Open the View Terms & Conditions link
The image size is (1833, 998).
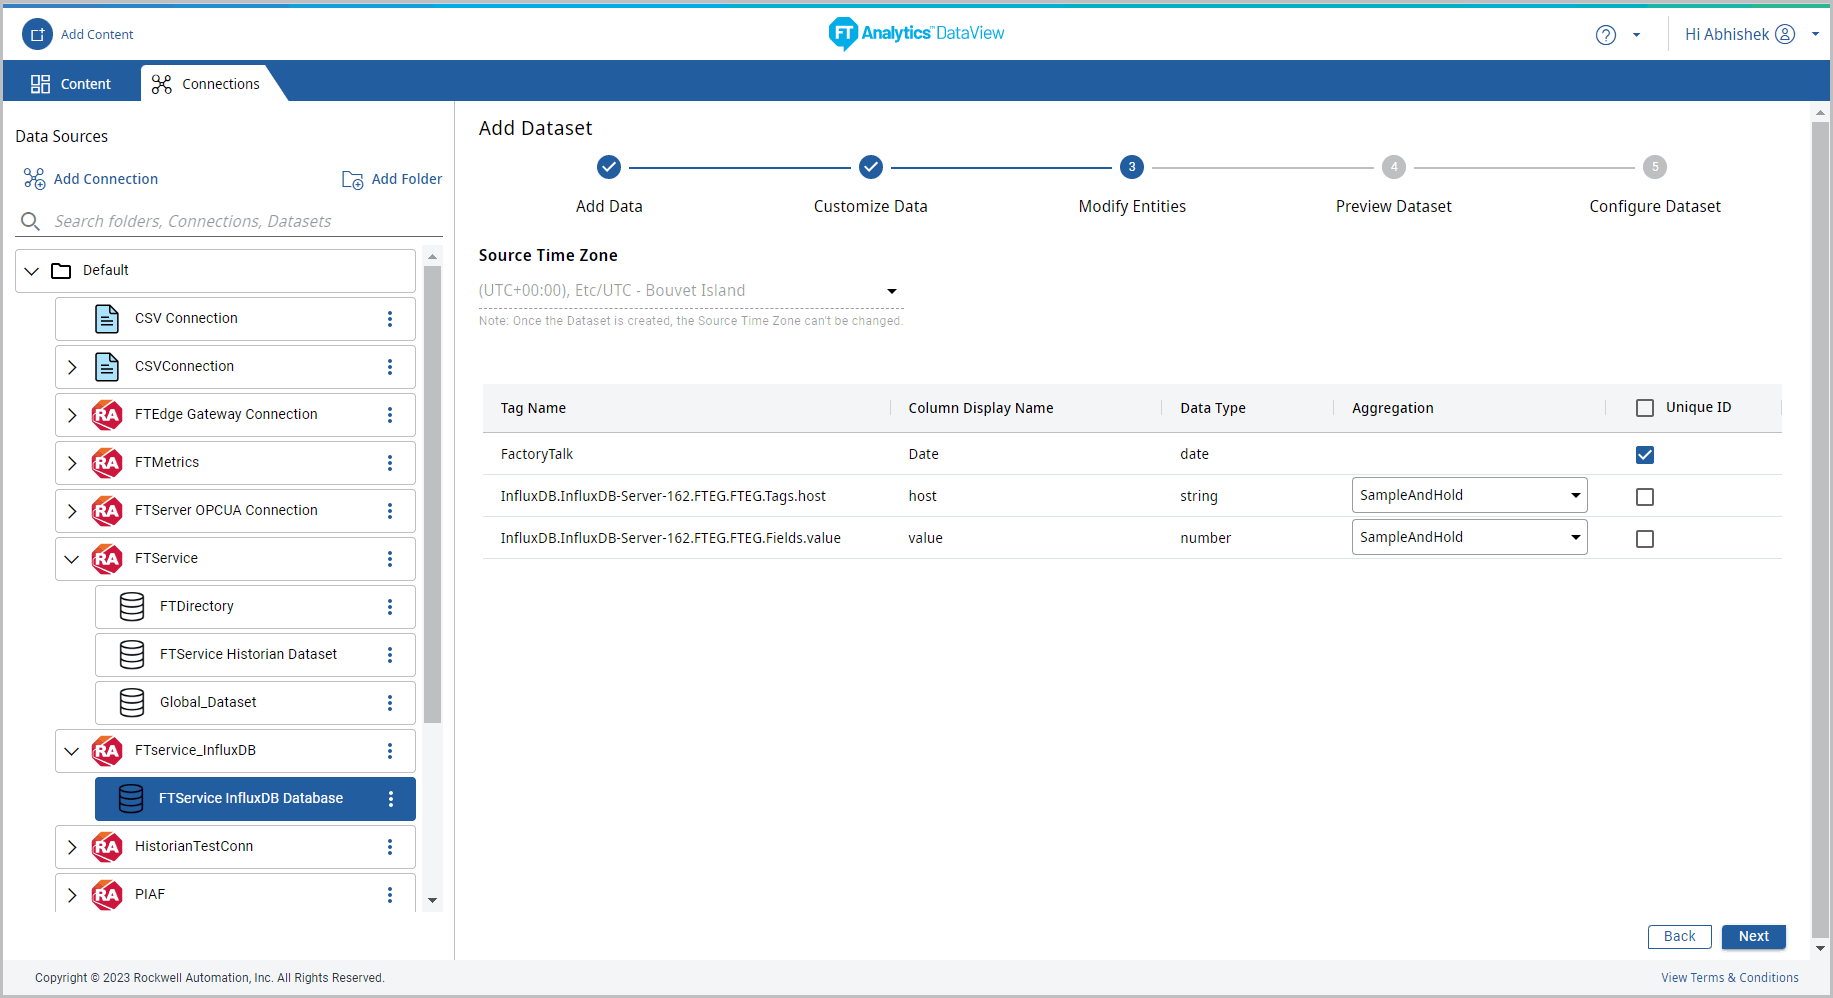[1729, 978]
